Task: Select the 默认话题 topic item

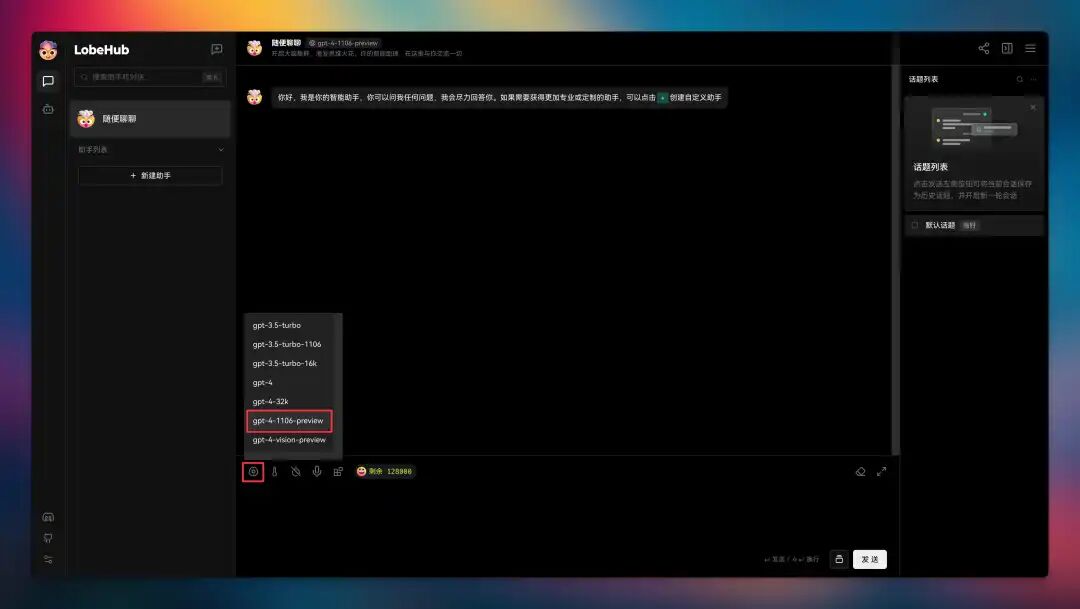Action: [974, 225]
